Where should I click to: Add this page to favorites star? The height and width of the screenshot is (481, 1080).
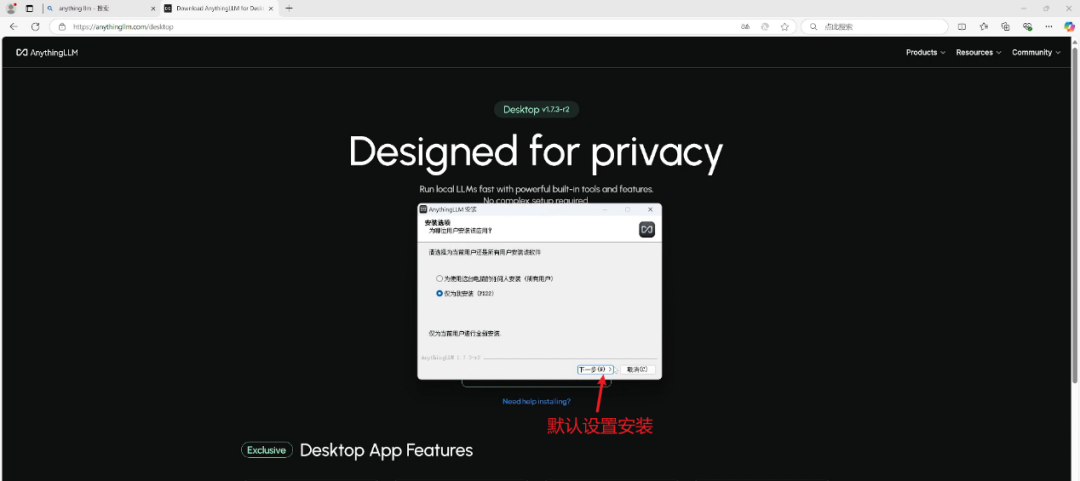(x=785, y=26)
